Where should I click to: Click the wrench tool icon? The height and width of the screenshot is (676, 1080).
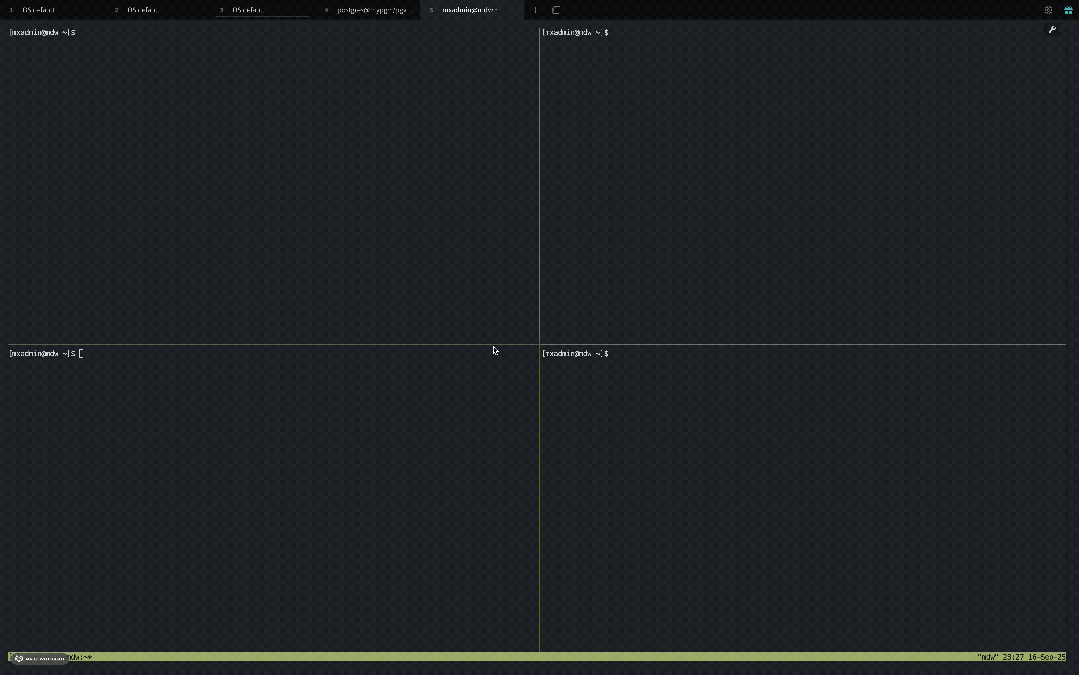1052,30
